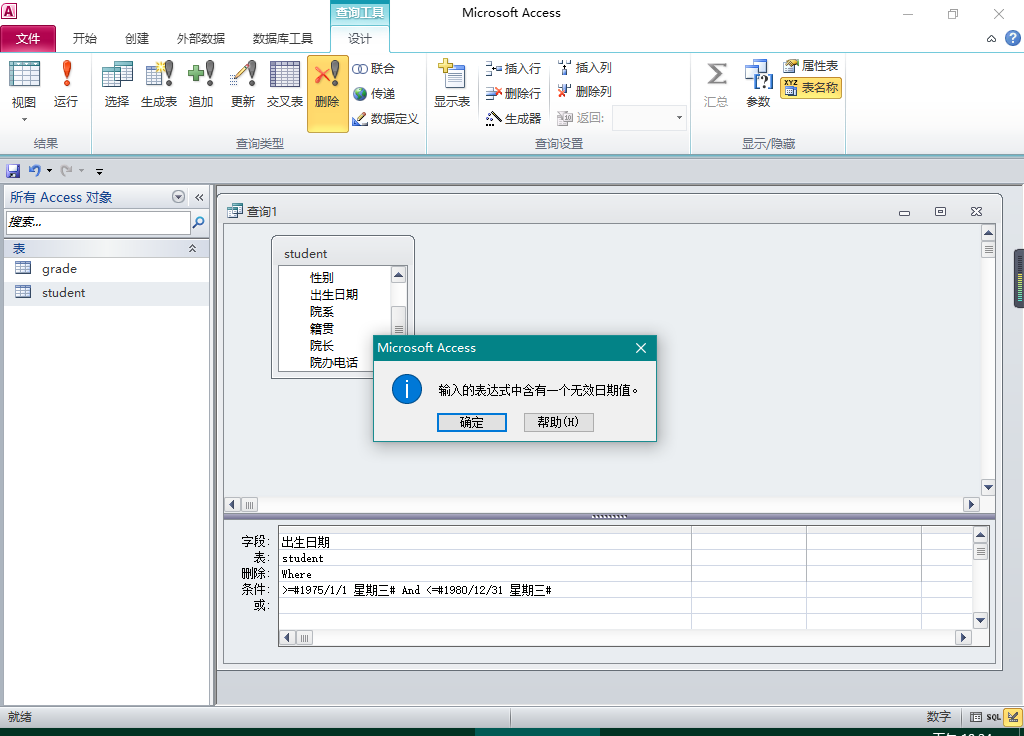Choose Update (更新) query type
Image resolution: width=1024 pixels, height=736 pixels.
(242, 84)
